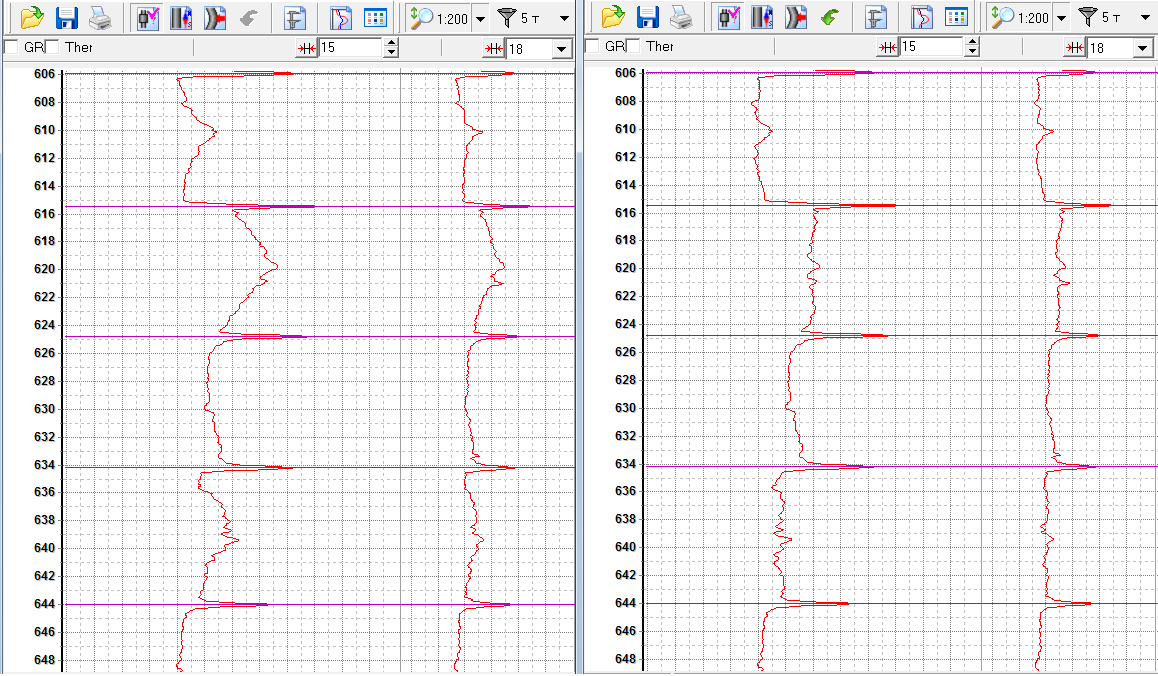This screenshot has width=1158, height=676.
Task: Open a file in the left window
Action: pos(31,17)
